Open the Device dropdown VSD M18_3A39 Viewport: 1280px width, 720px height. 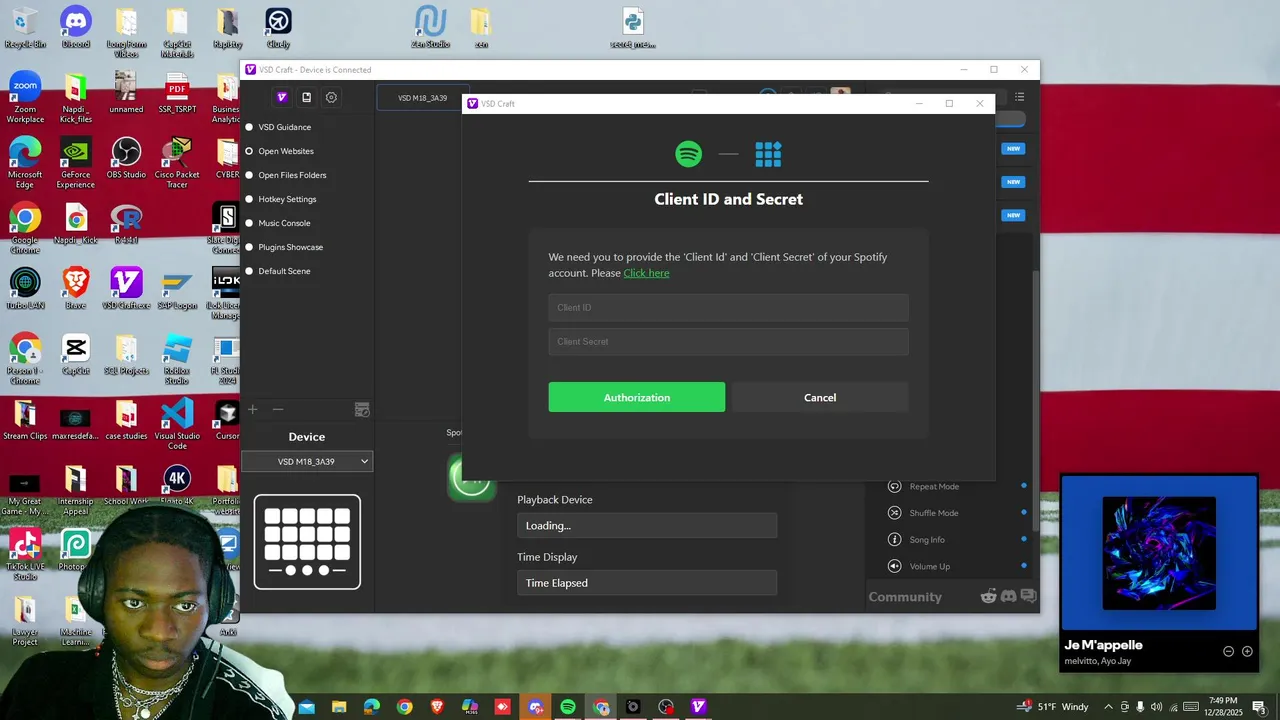(307, 461)
